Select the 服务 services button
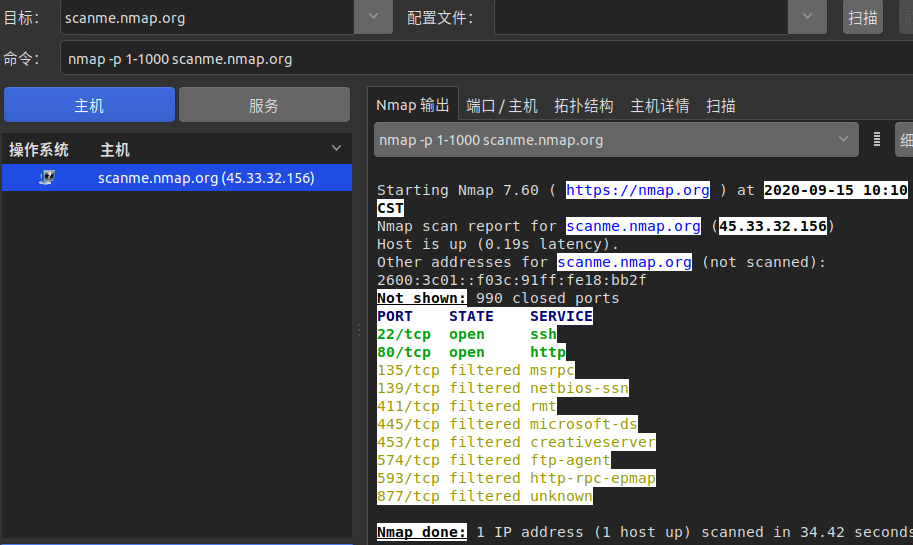 click(264, 105)
